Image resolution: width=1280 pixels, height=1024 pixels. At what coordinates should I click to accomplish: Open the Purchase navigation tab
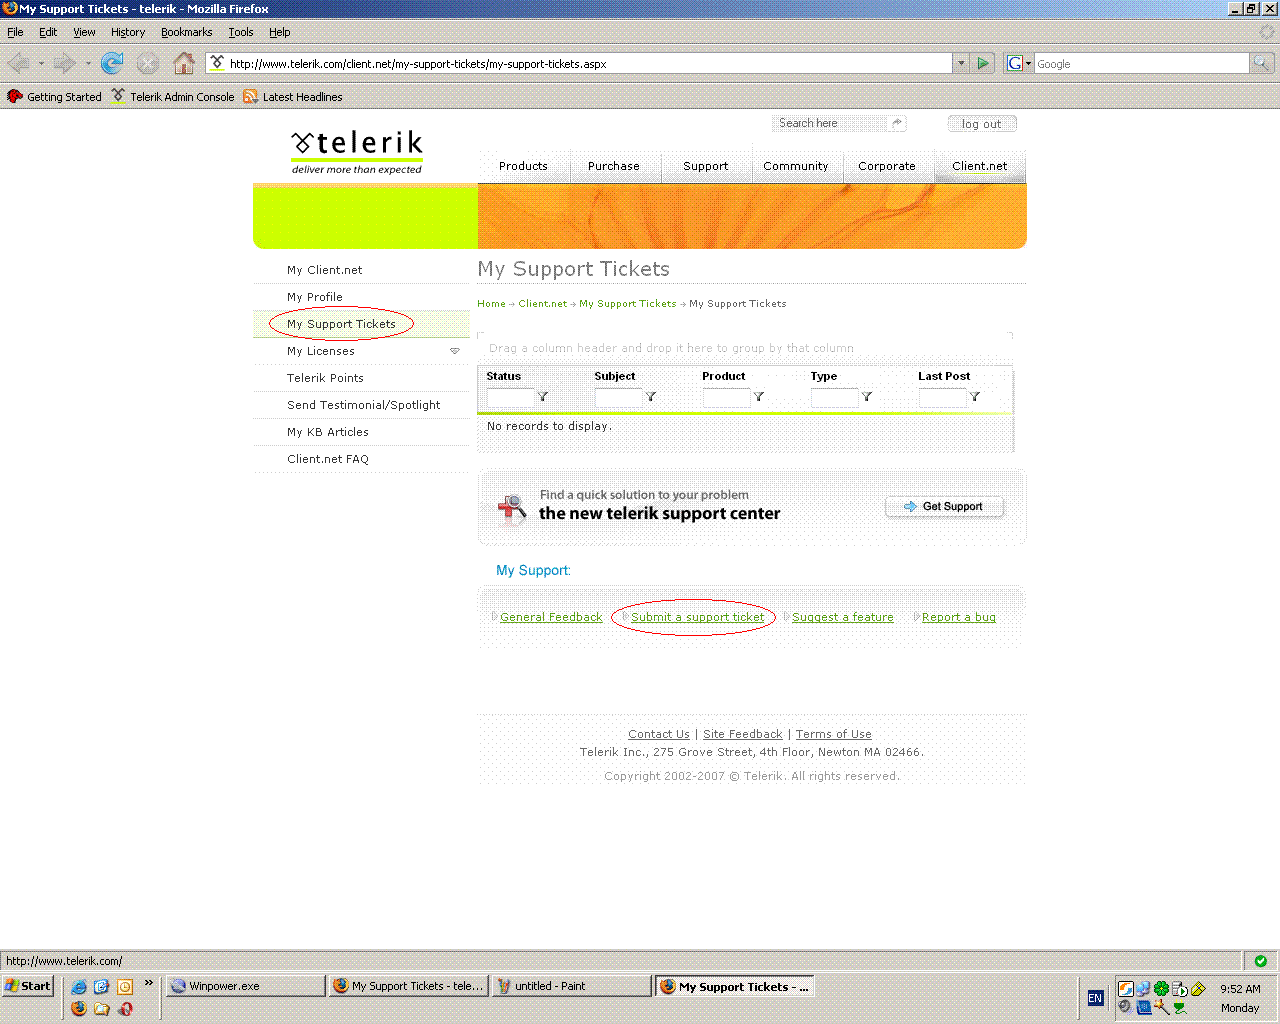coord(614,166)
